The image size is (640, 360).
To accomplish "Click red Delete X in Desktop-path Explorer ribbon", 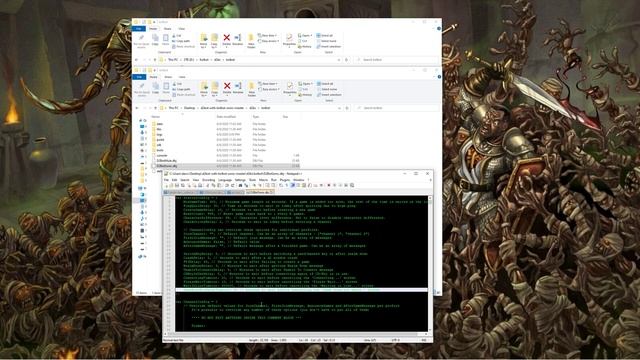I will tap(227, 86).
